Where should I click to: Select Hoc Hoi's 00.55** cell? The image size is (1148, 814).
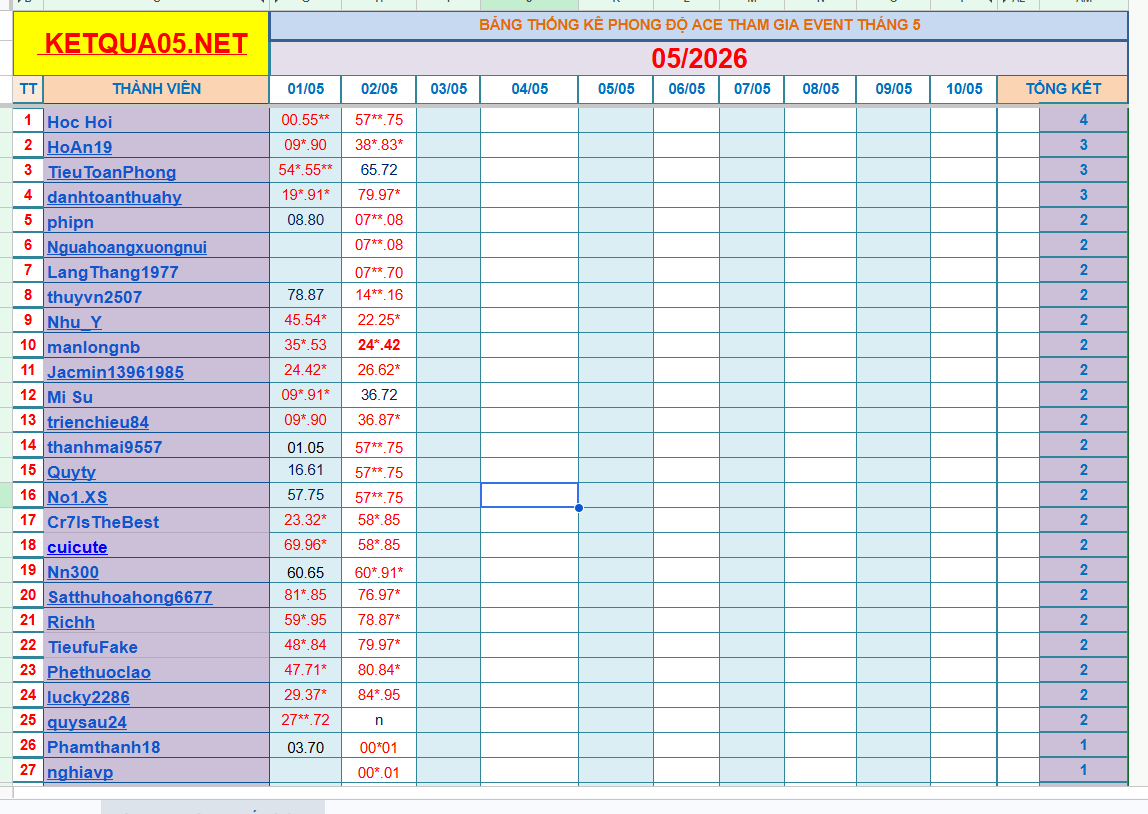click(x=305, y=120)
